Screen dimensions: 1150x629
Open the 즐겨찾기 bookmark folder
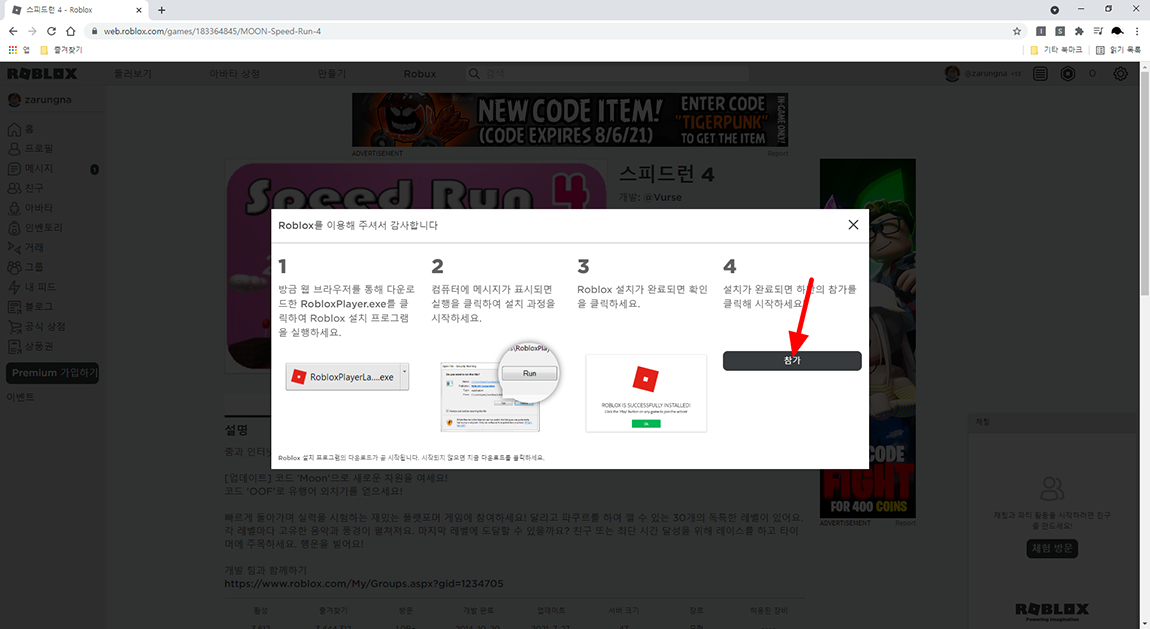pos(61,50)
